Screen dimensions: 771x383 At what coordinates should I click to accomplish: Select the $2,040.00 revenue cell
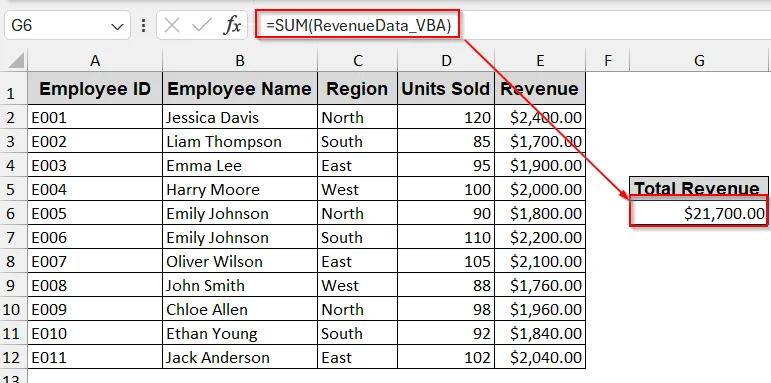click(540, 357)
